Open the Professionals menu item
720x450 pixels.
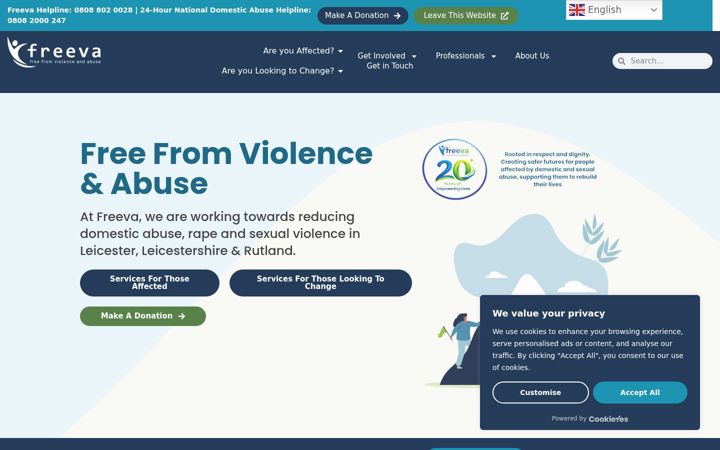[460, 56]
